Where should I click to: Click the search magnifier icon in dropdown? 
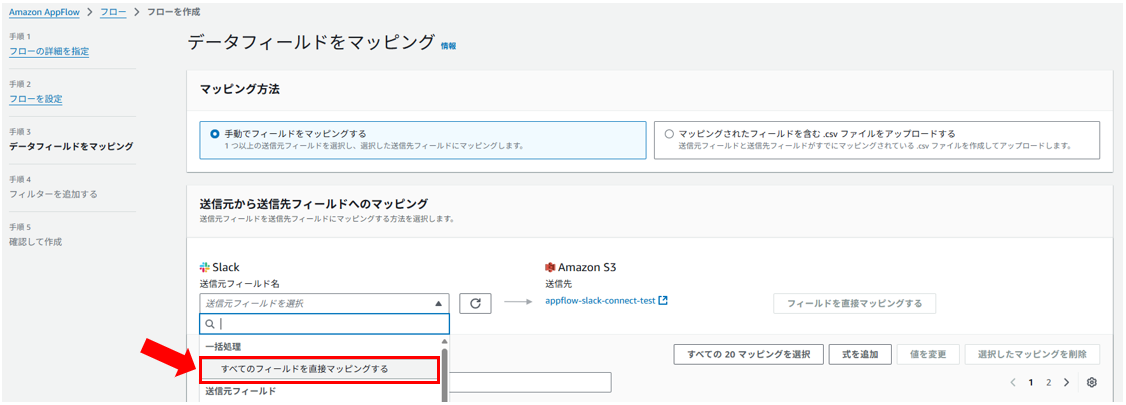pos(210,324)
